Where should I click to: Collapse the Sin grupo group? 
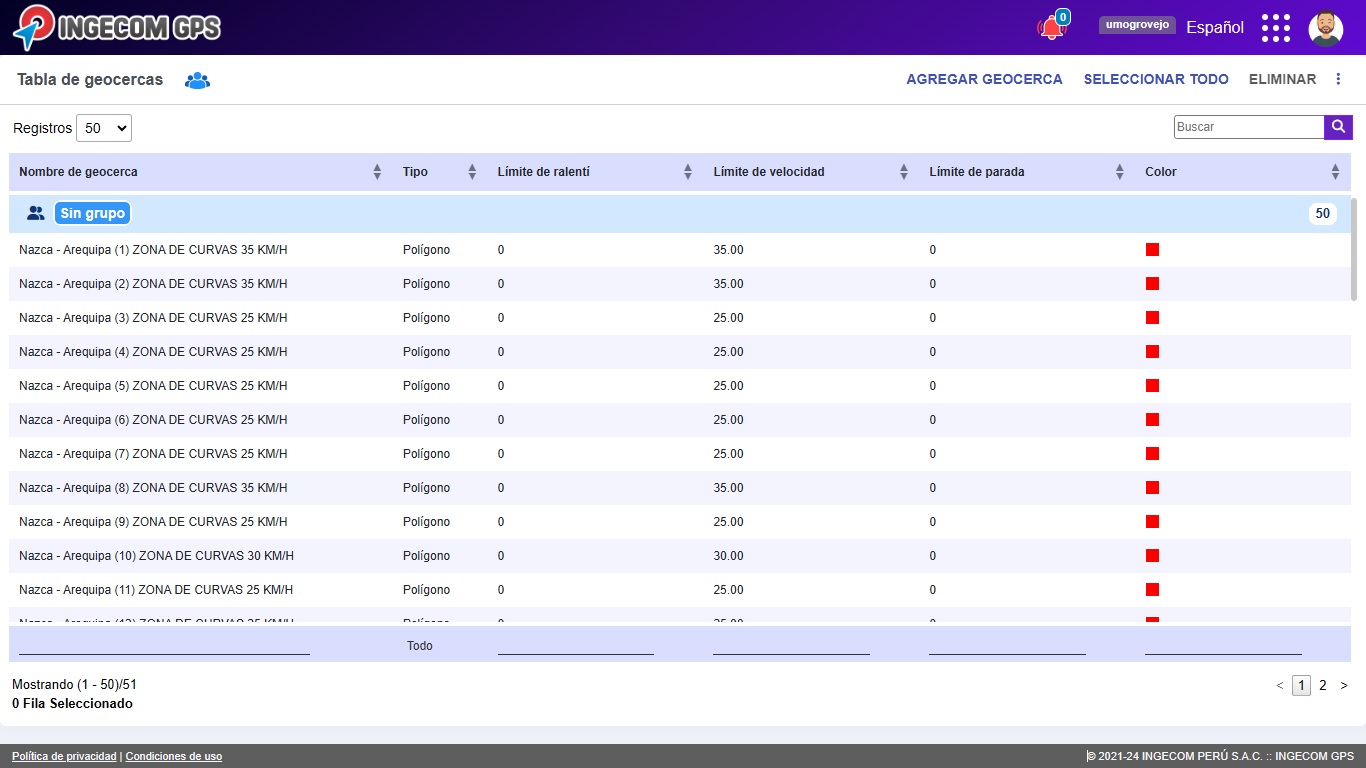click(92, 213)
